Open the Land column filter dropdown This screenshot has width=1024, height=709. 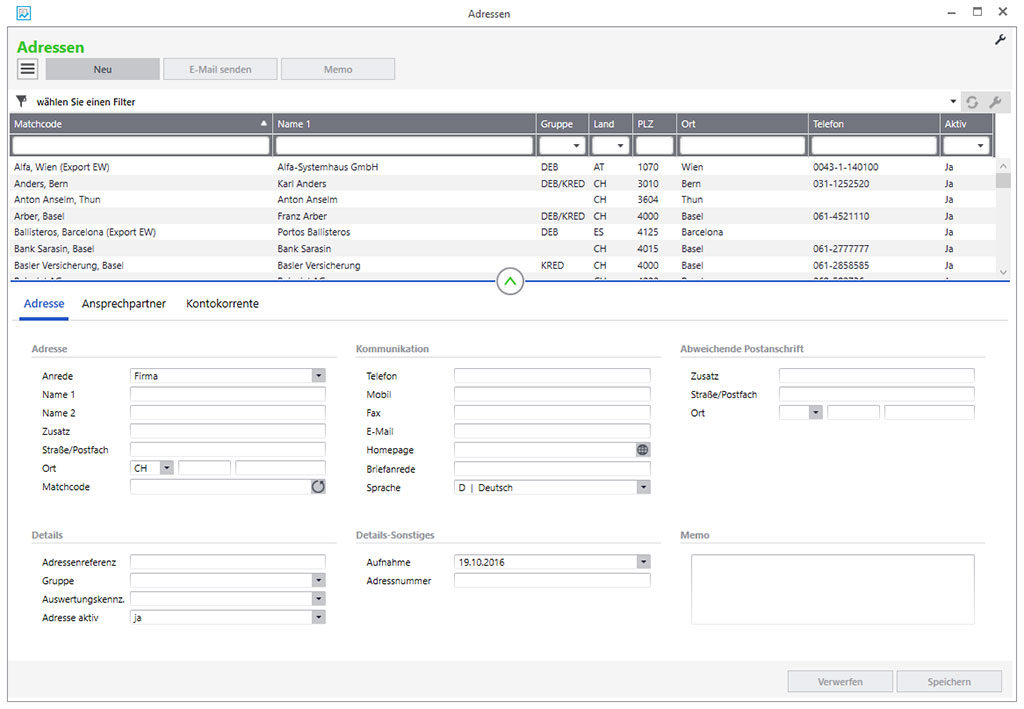click(x=620, y=146)
